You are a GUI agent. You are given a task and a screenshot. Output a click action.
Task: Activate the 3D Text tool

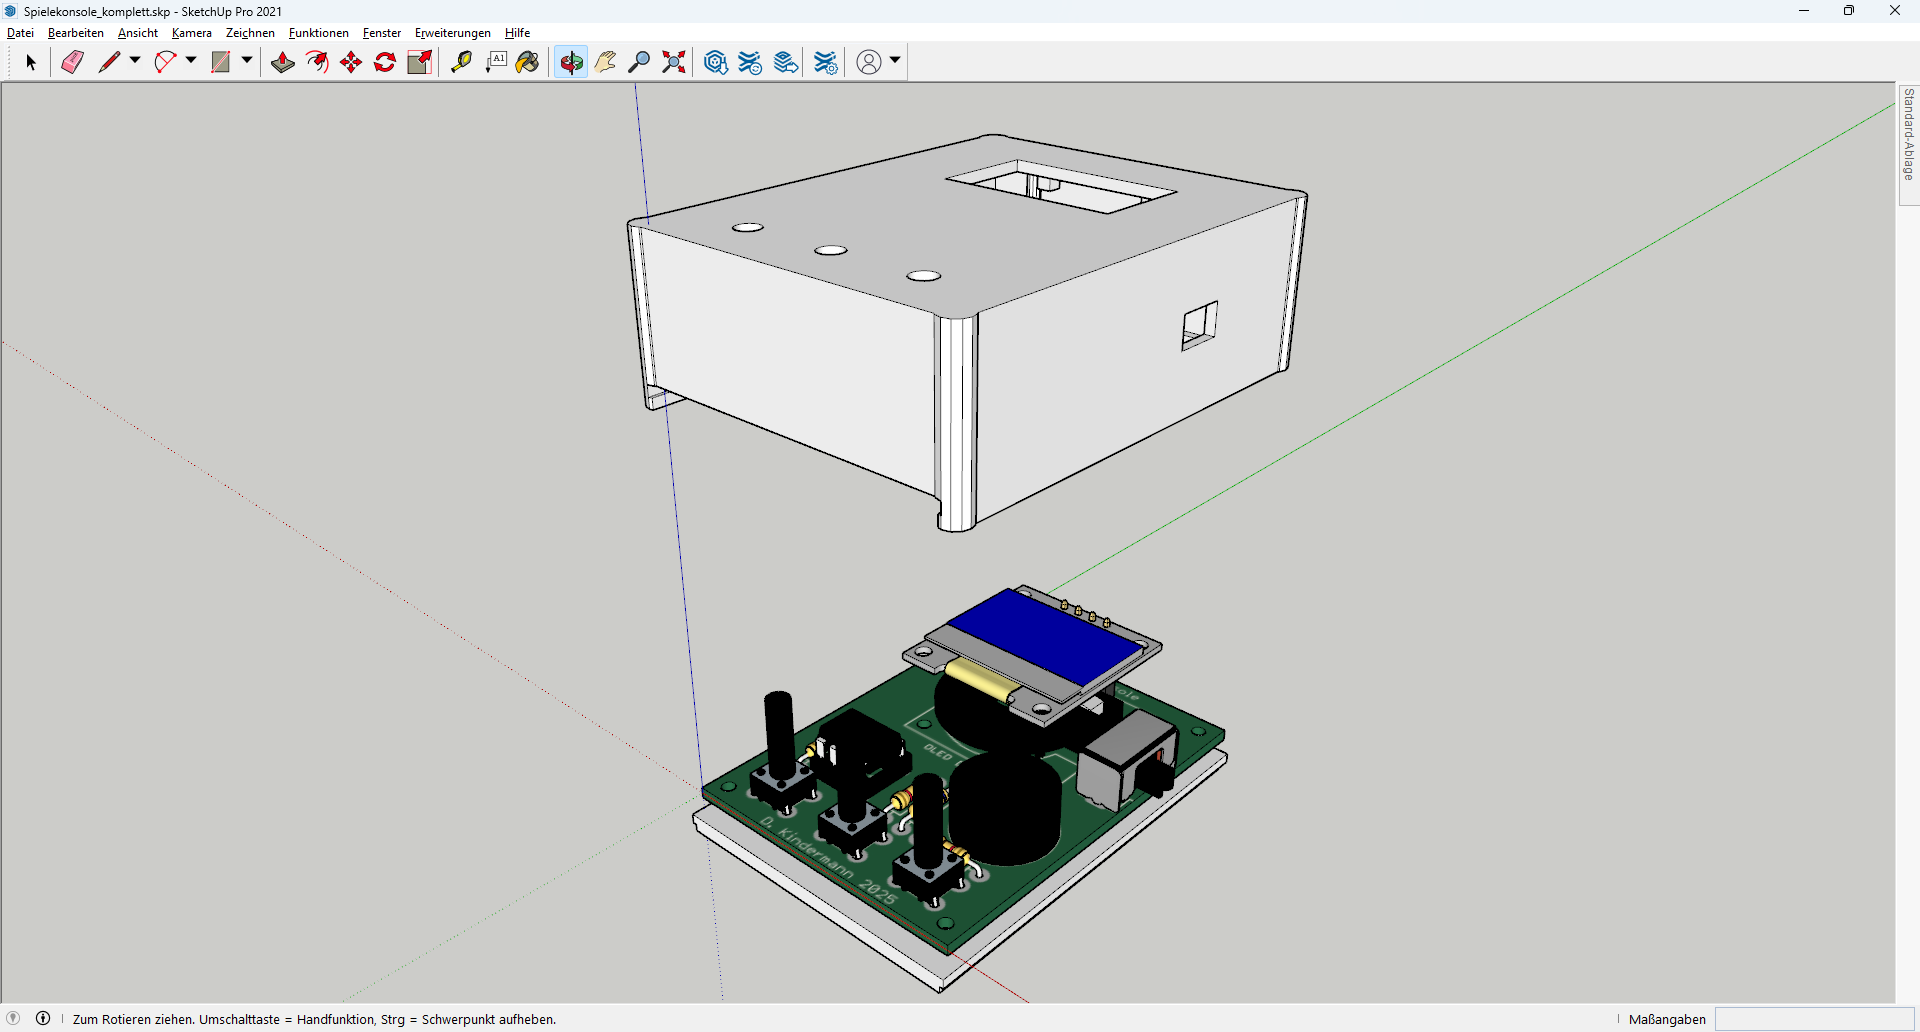coord(497,61)
